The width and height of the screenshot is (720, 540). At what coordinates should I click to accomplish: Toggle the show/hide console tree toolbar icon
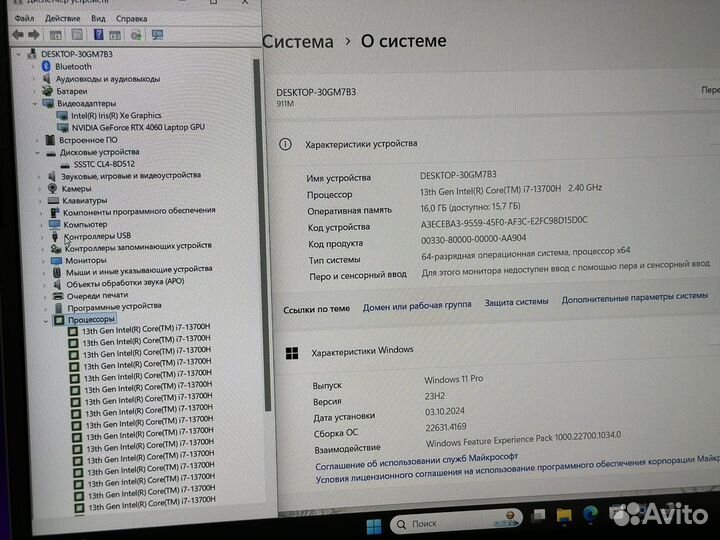pyautogui.click(x=56, y=35)
